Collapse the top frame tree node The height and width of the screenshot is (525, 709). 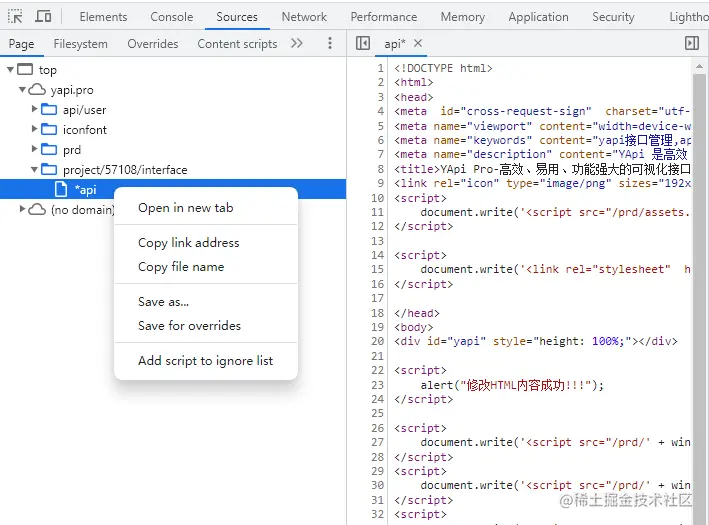coord(10,70)
